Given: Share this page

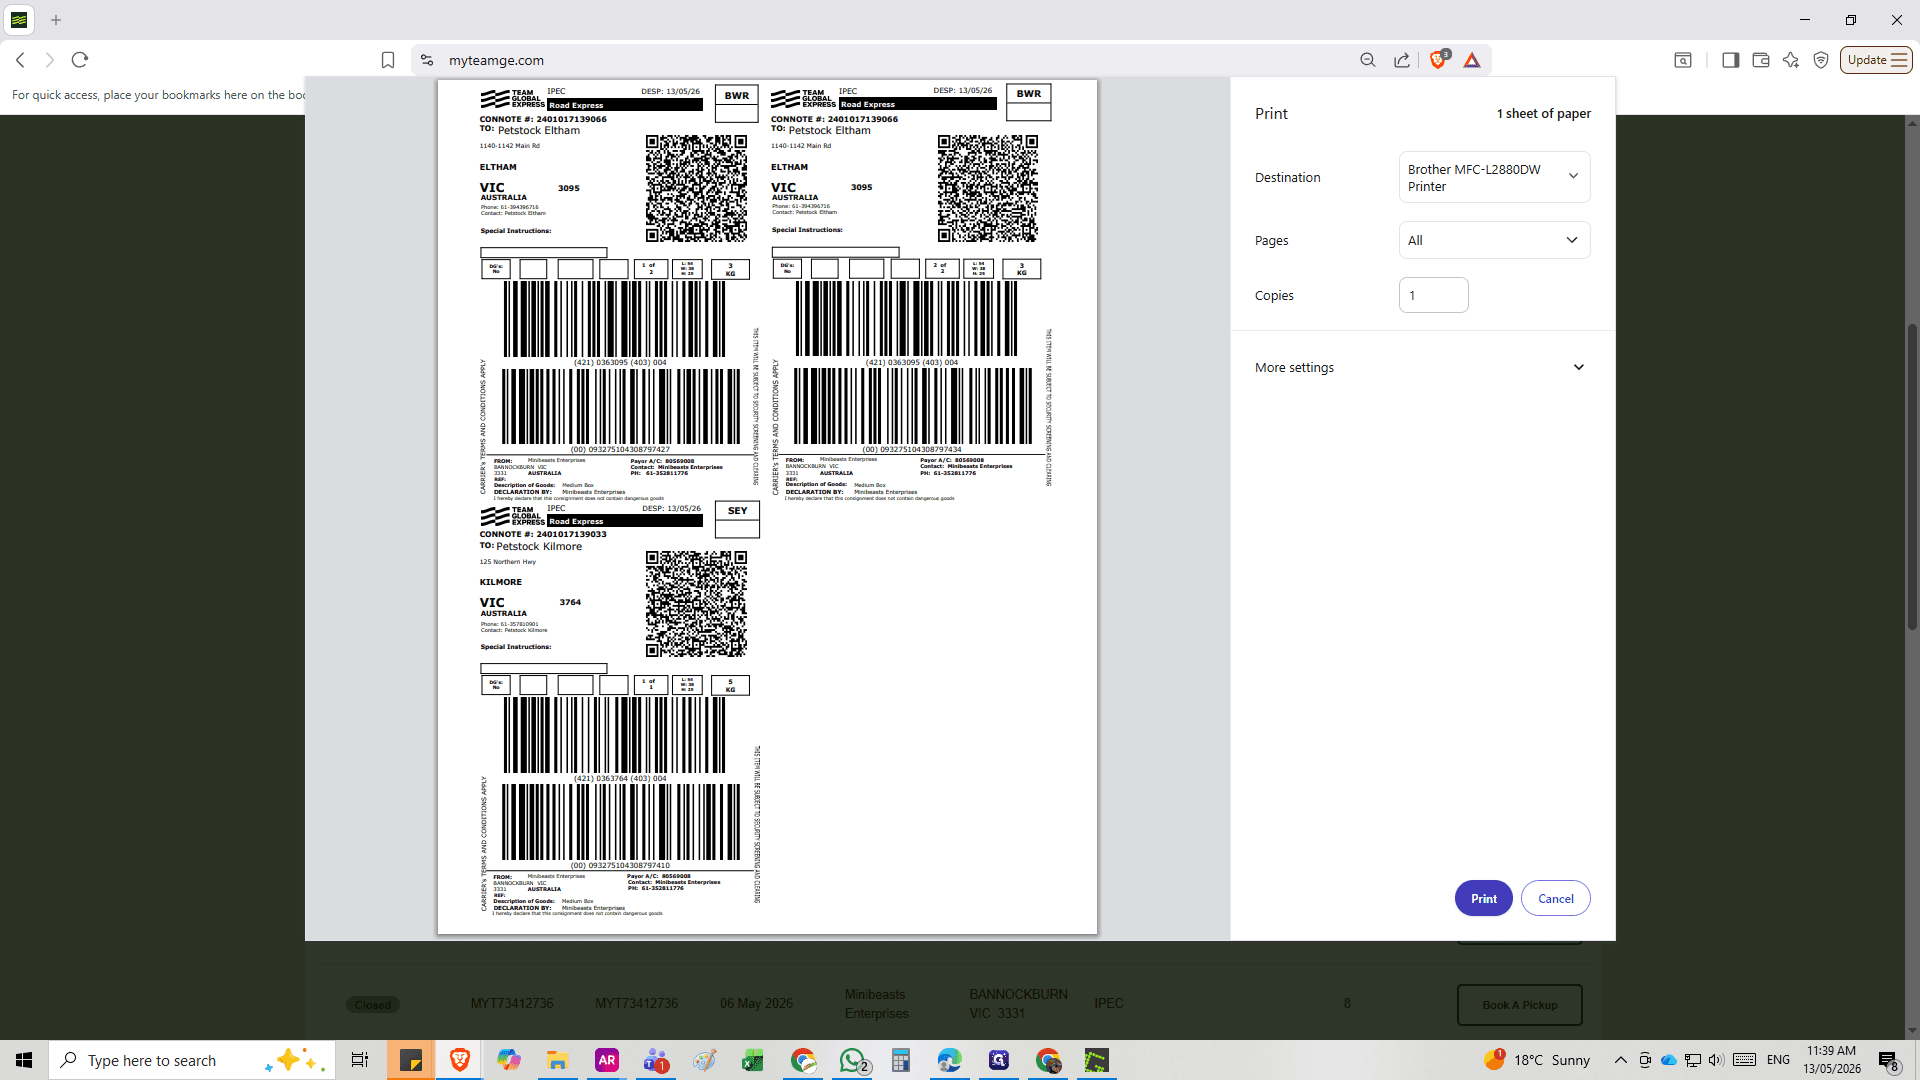Looking at the screenshot, I should tap(1402, 60).
